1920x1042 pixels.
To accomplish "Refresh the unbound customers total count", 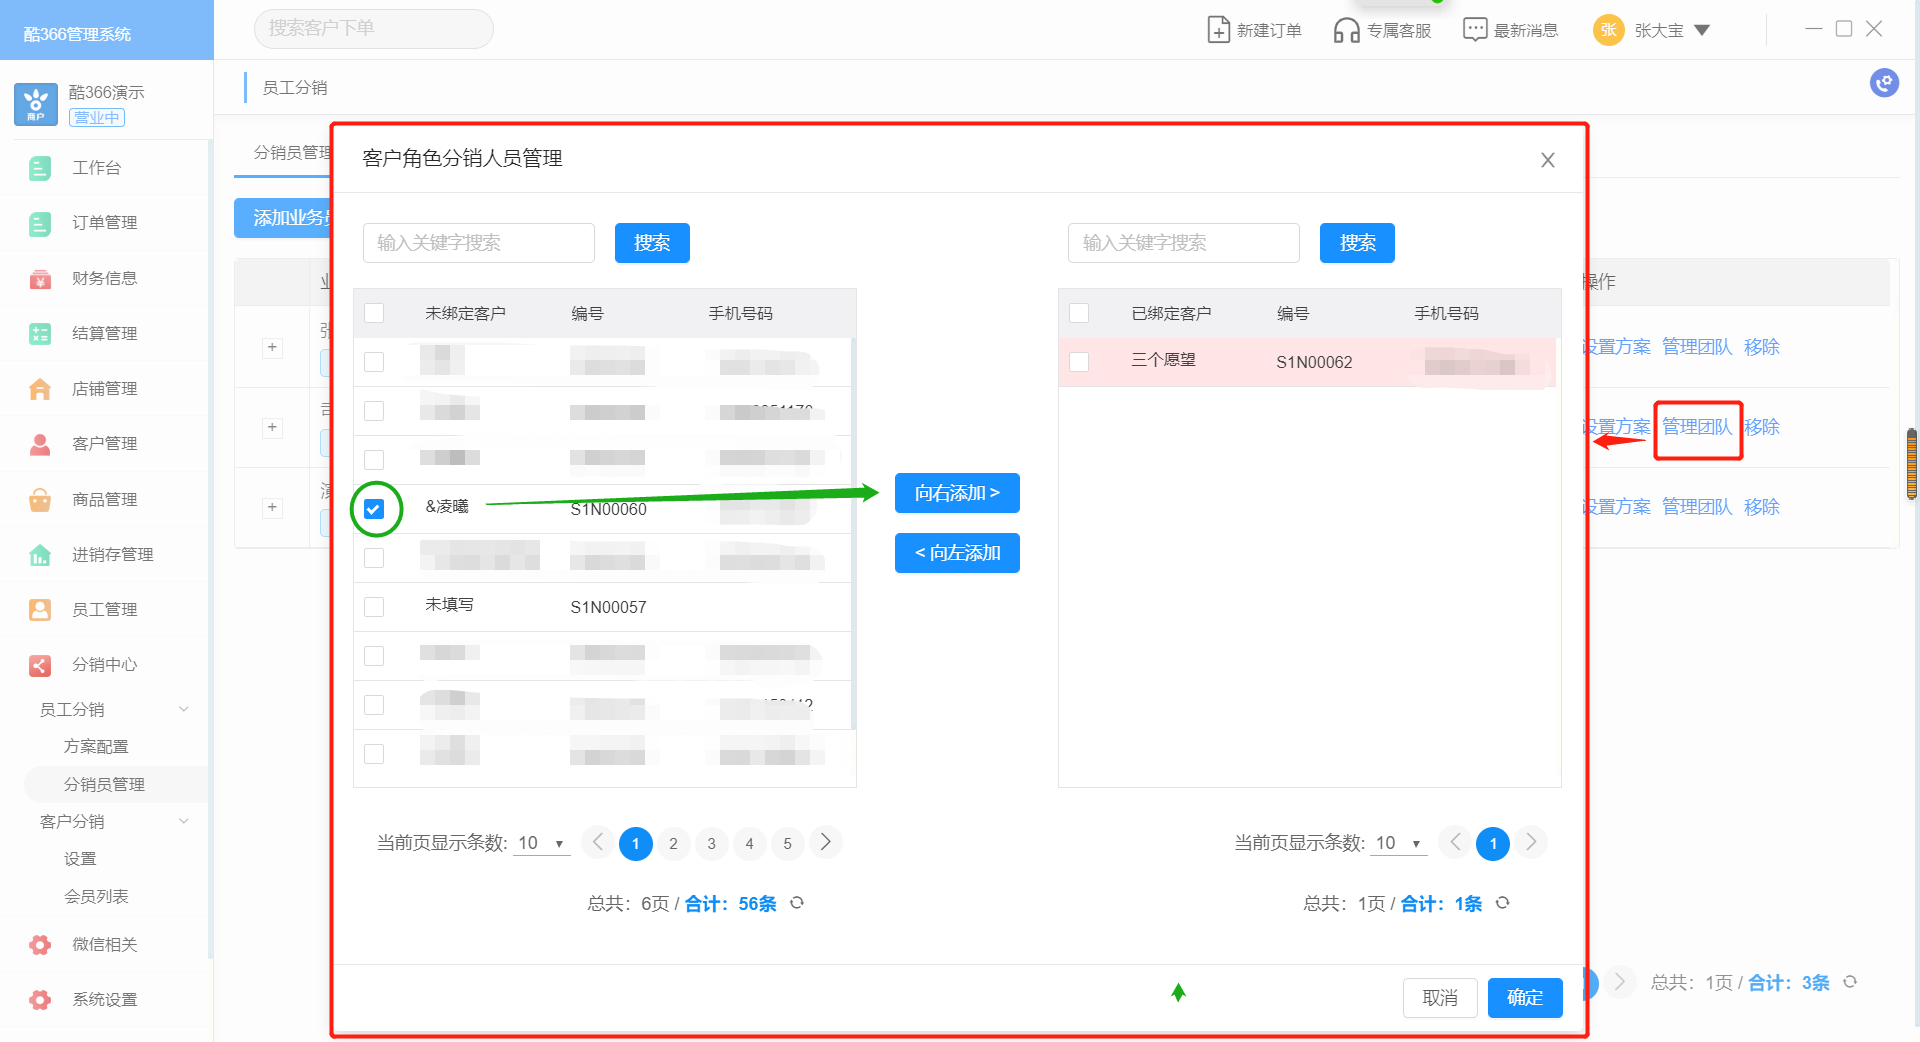I will coord(797,903).
